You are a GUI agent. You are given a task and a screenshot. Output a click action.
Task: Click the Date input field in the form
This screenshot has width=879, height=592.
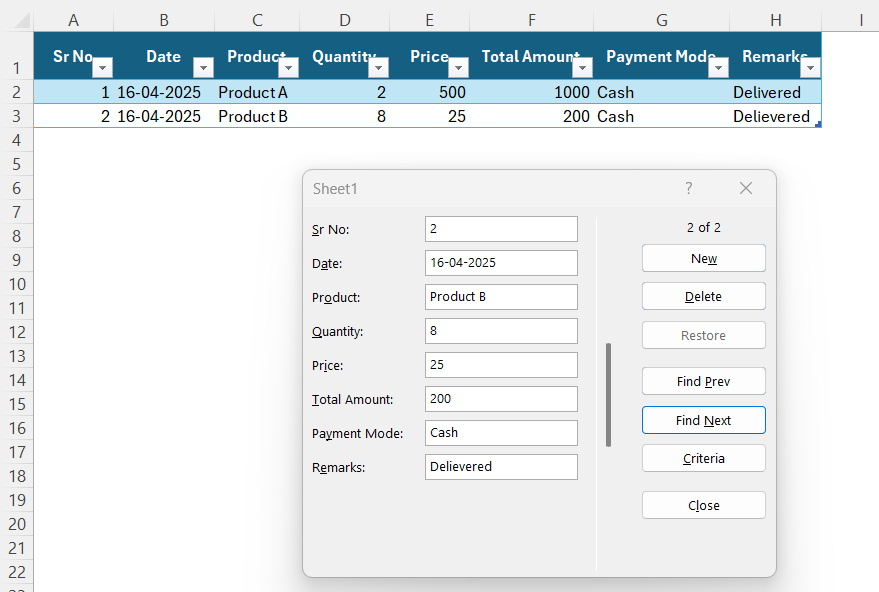501,263
